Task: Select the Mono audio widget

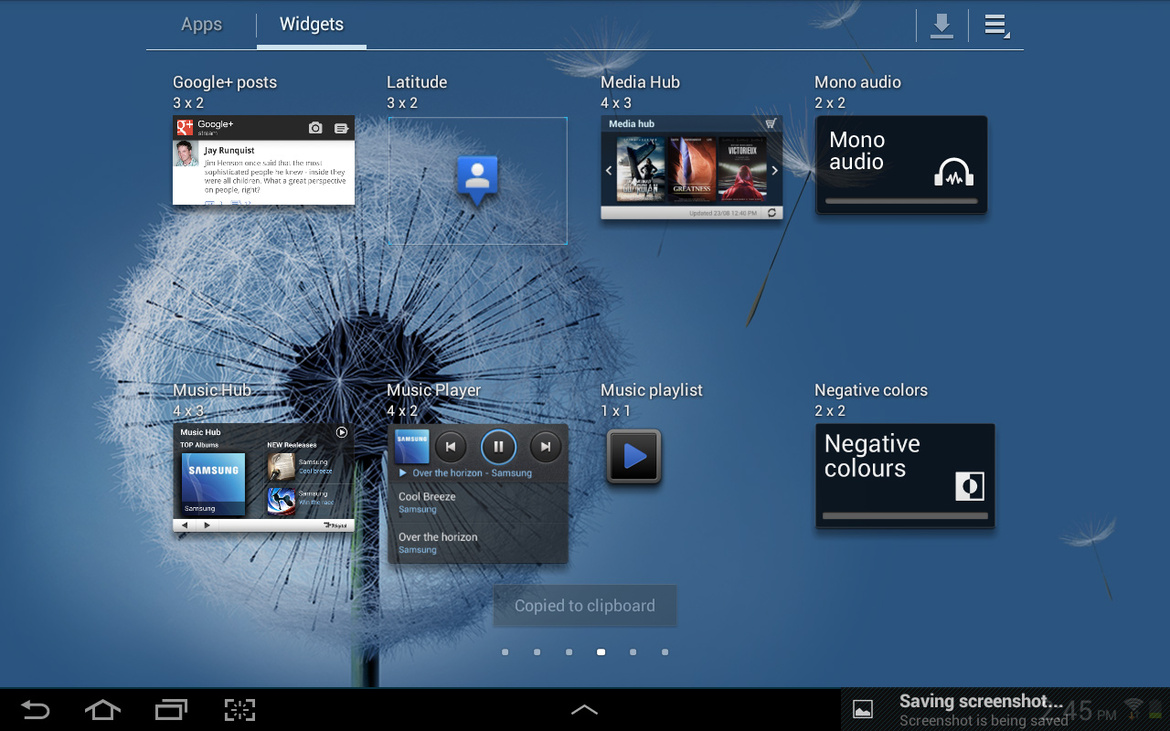Action: coord(901,165)
